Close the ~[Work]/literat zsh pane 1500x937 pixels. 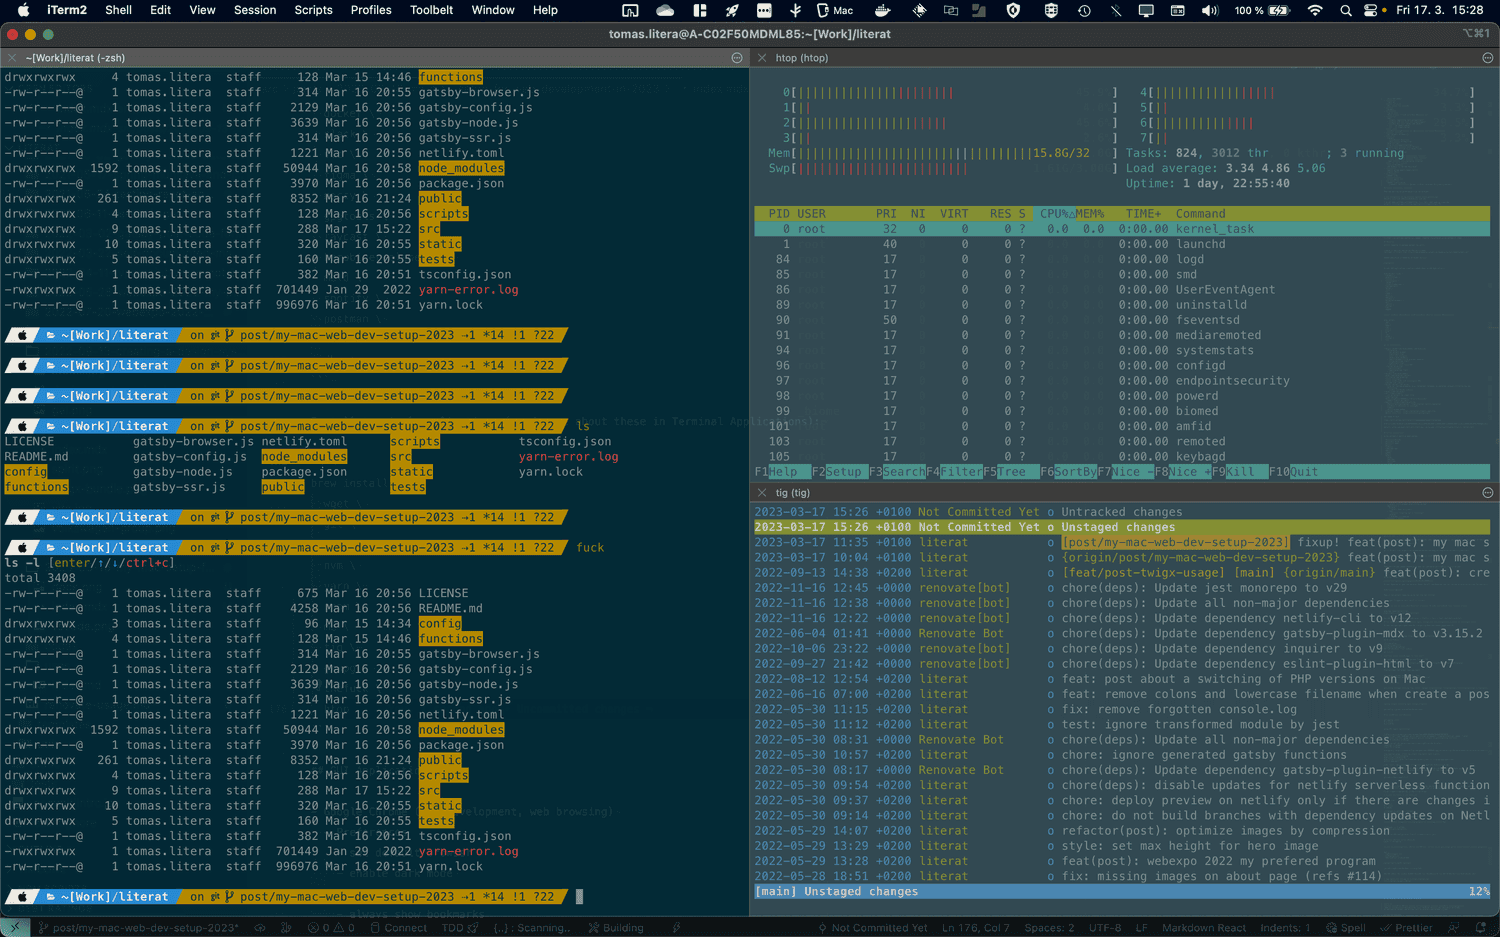point(12,58)
